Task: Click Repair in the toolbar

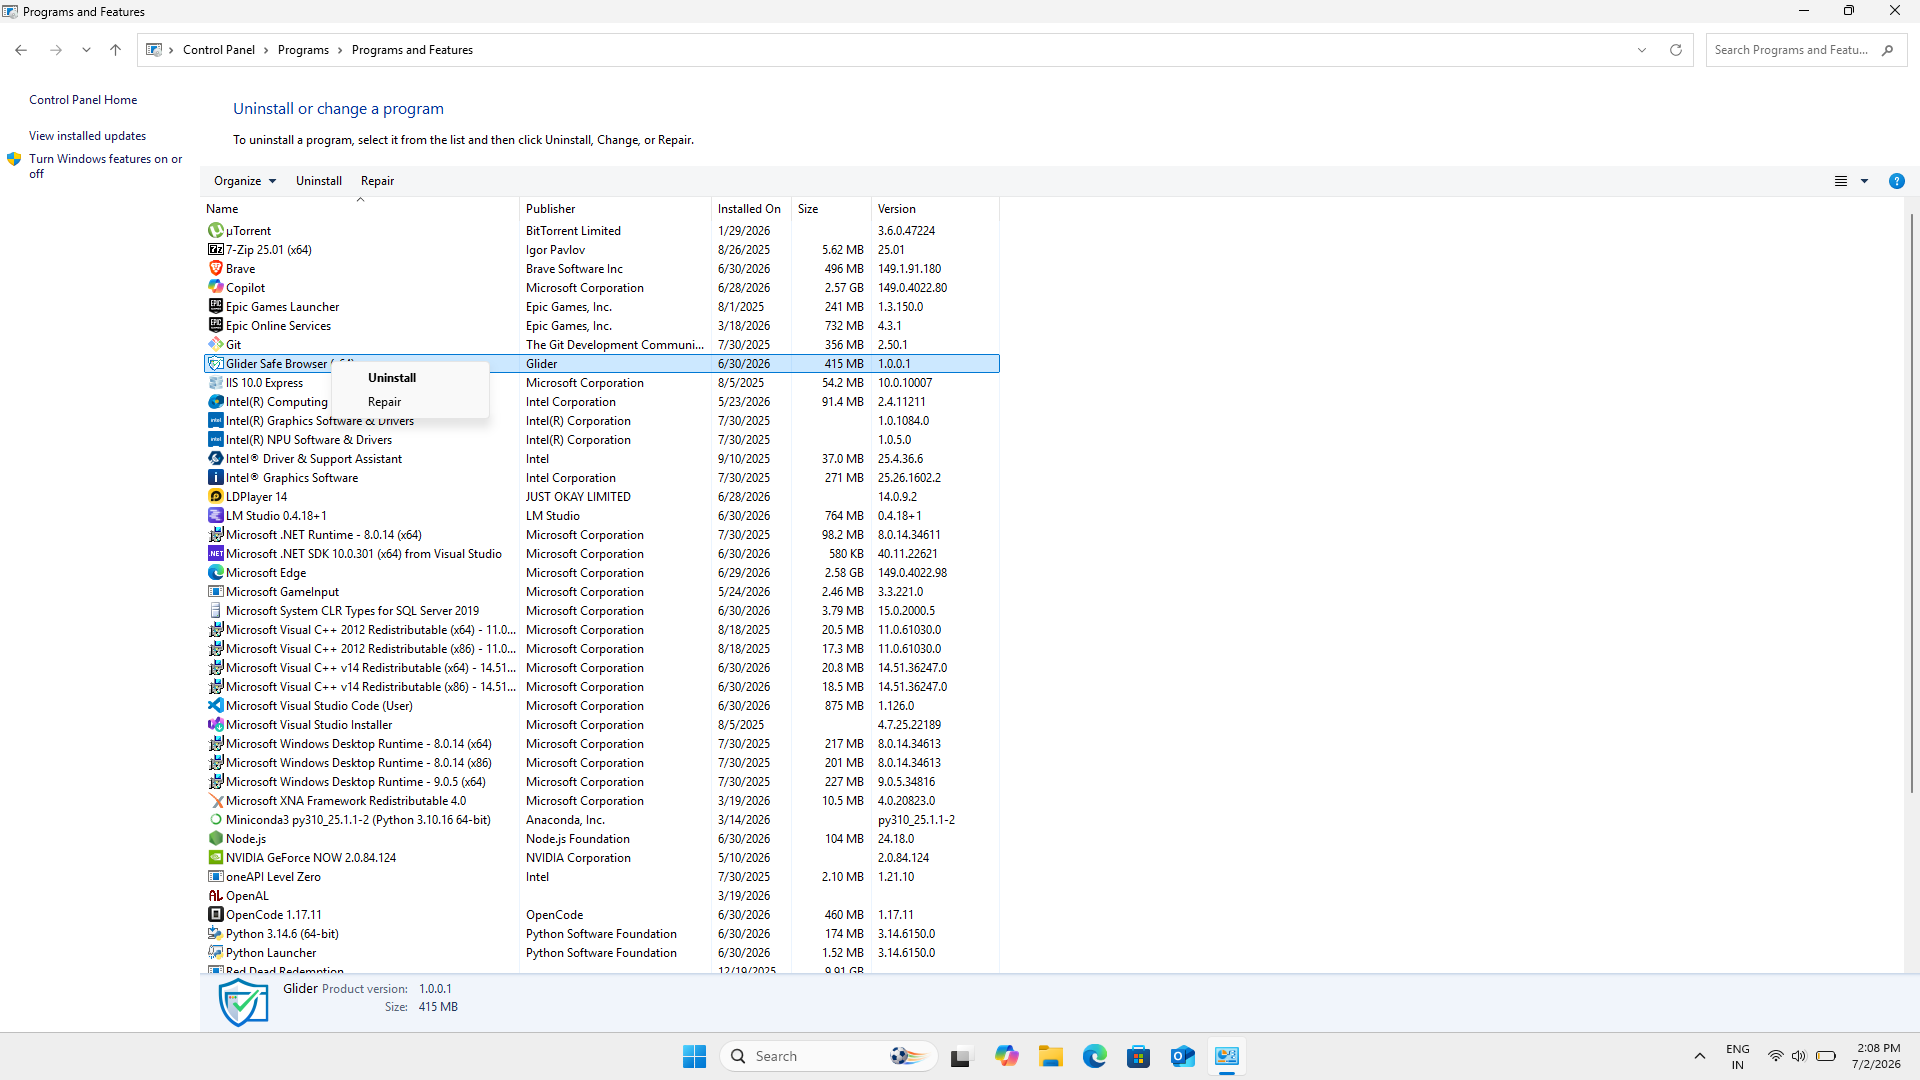Action: pyautogui.click(x=377, y=181)
